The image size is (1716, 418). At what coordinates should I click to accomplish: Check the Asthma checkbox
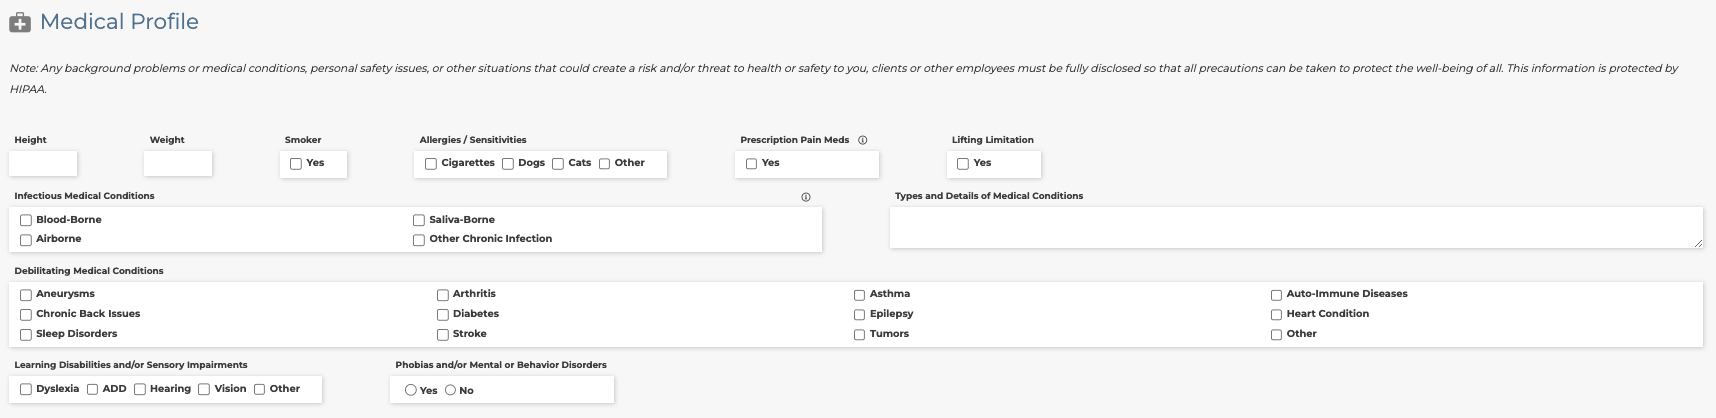pyautogui.click(x=859, y=295)
